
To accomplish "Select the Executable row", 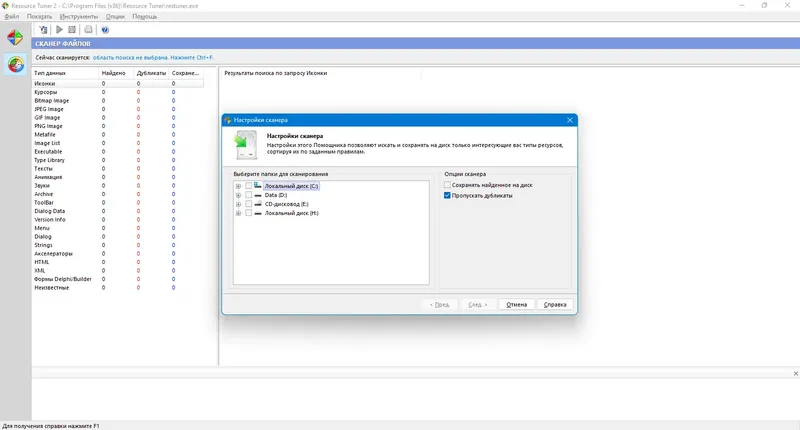I will 117,151.
